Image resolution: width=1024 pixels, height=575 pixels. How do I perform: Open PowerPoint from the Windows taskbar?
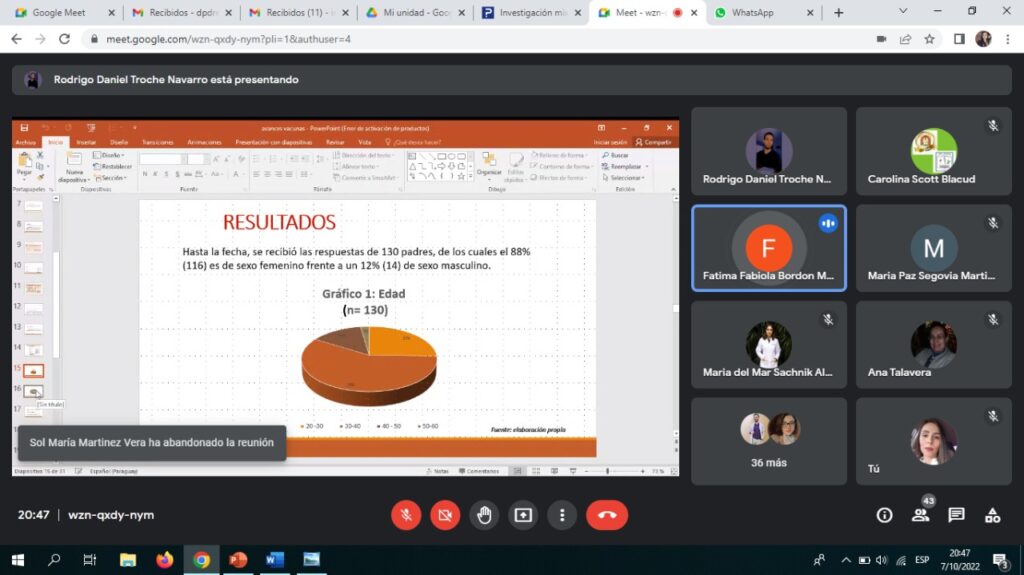pyautogui.click(x=238, y=559)
